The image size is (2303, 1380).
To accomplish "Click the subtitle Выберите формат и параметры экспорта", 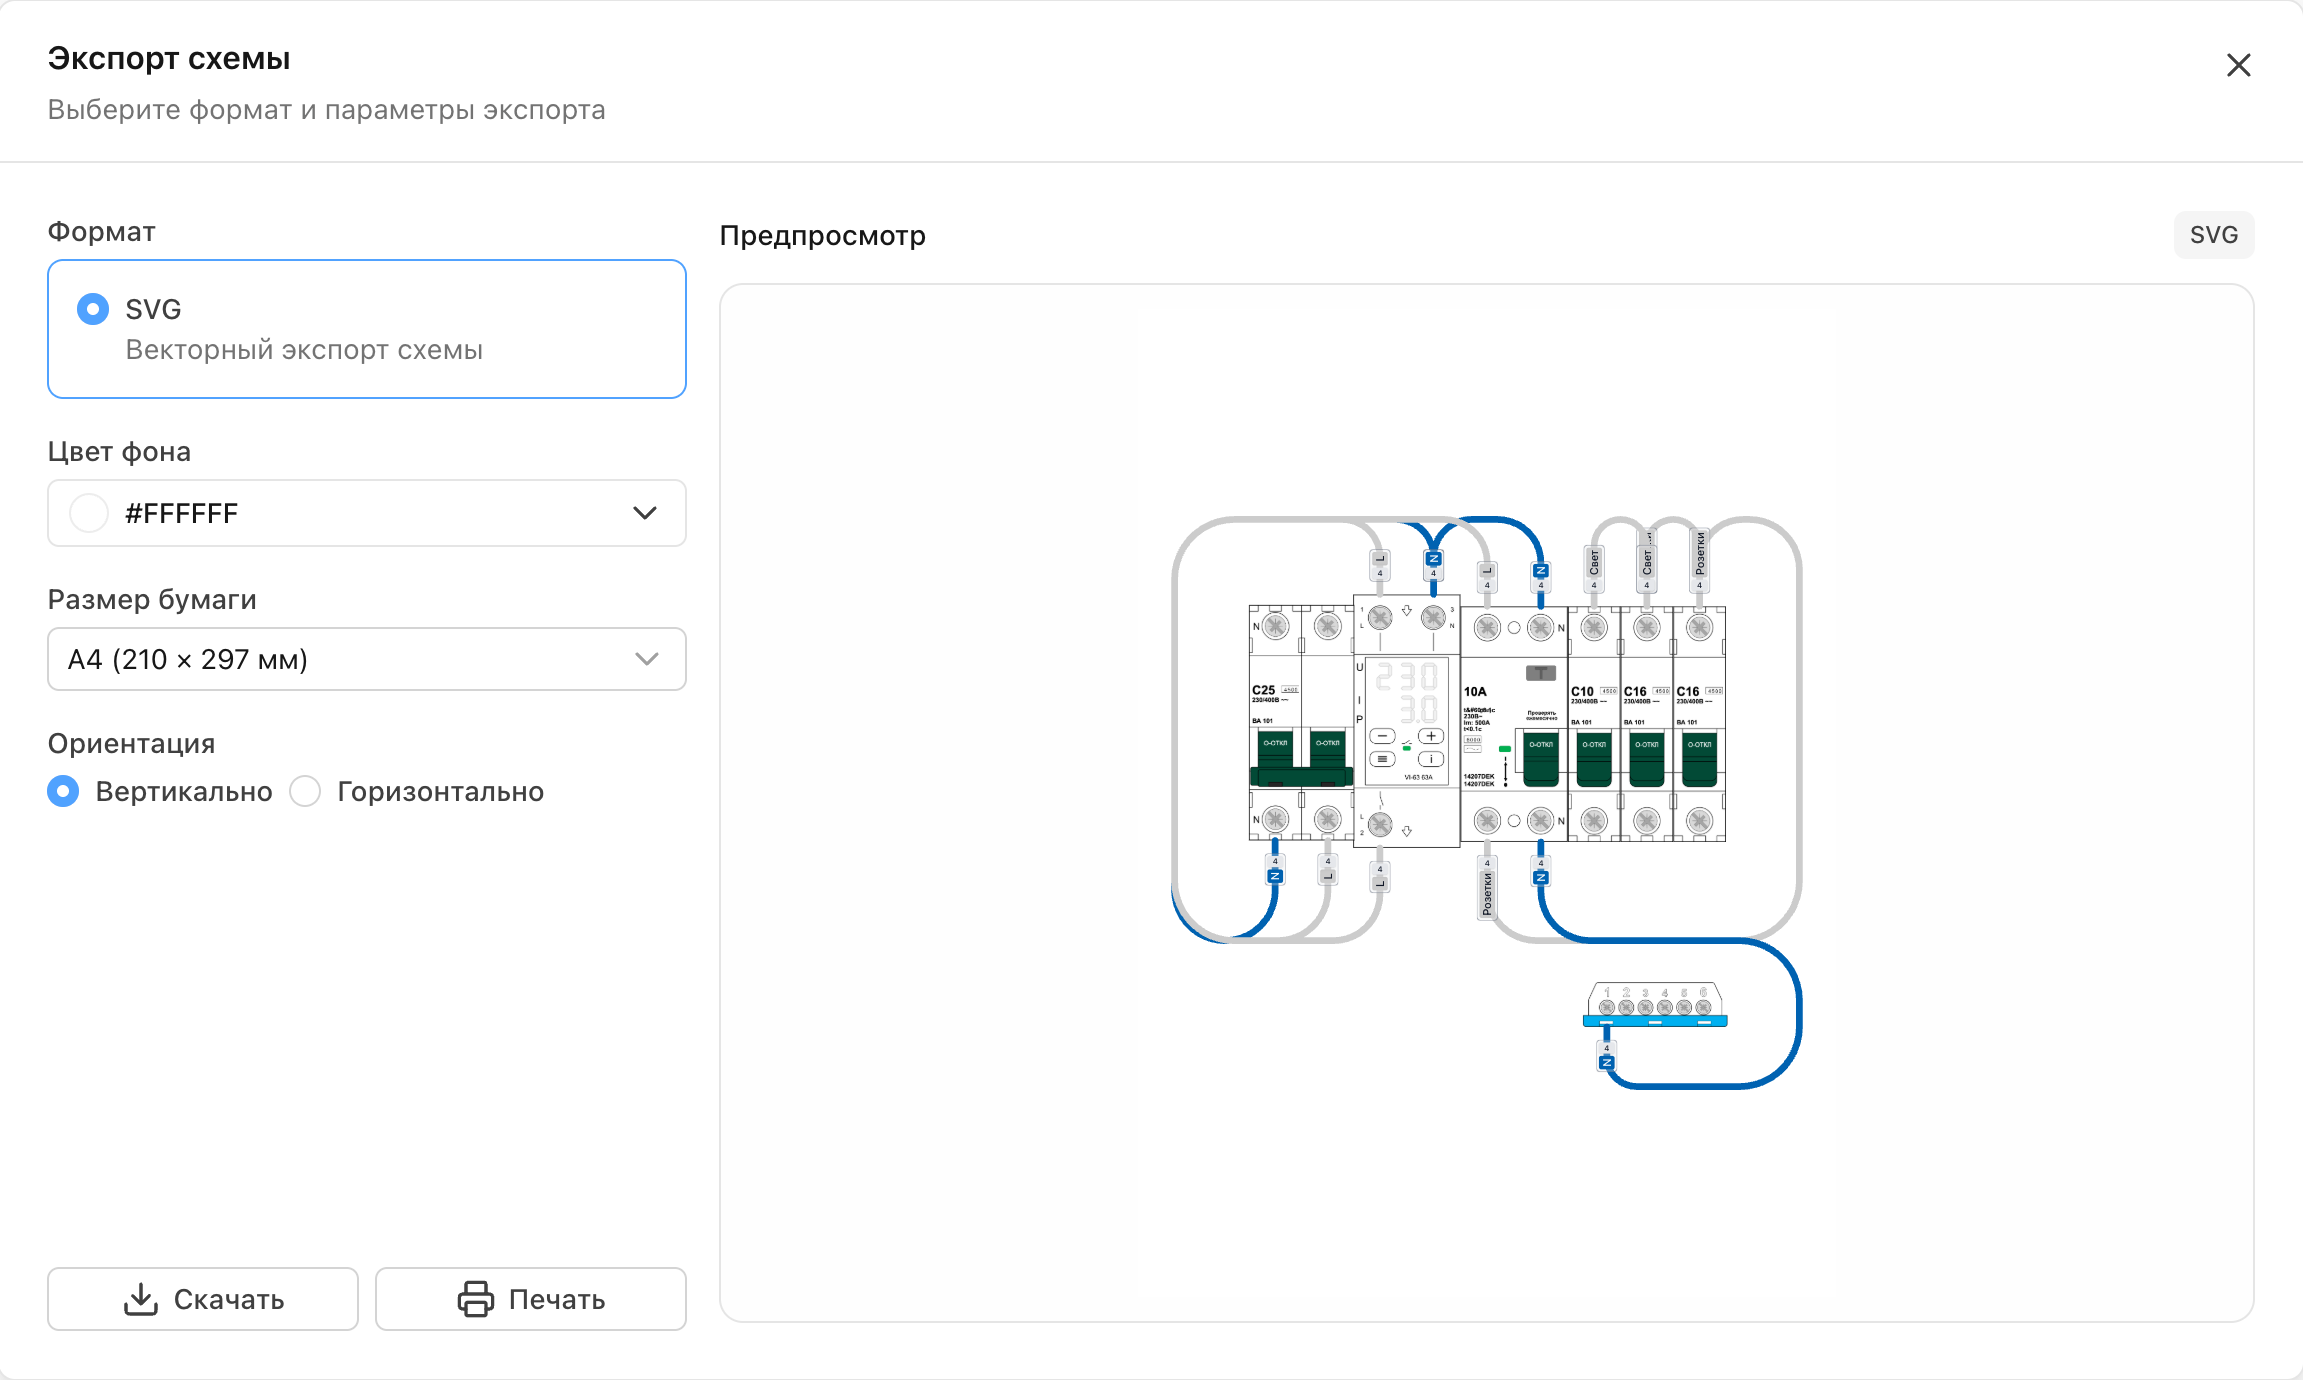I will tap(327, 110).
